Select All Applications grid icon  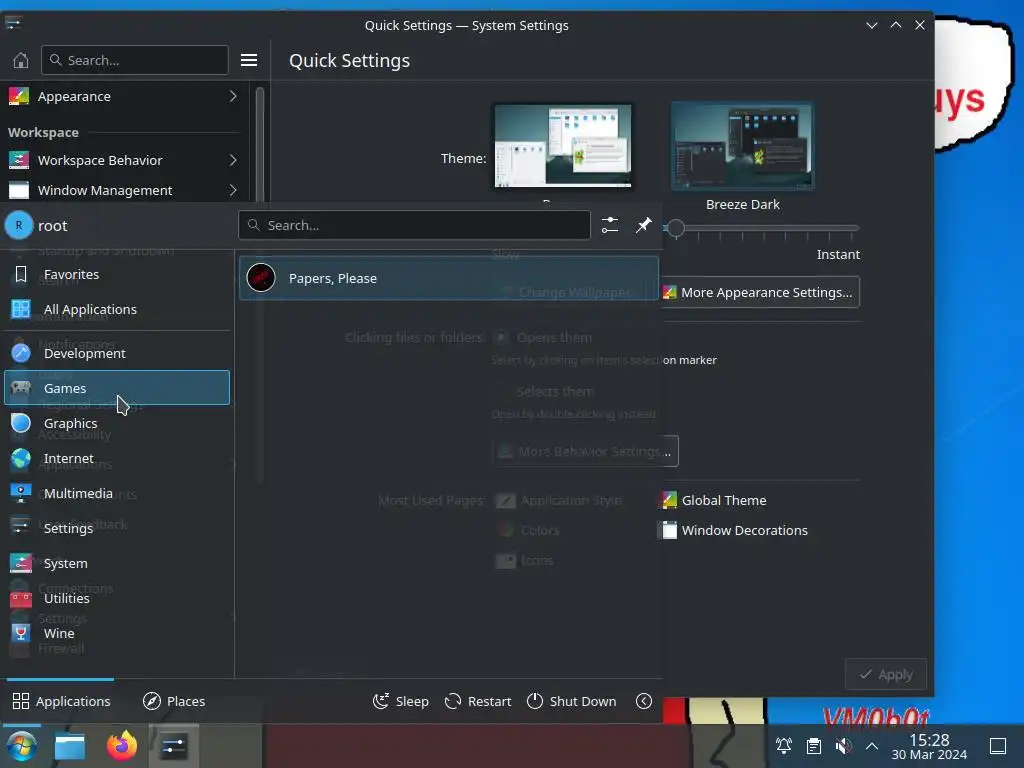pyautogui.click(x=21, y=309)
